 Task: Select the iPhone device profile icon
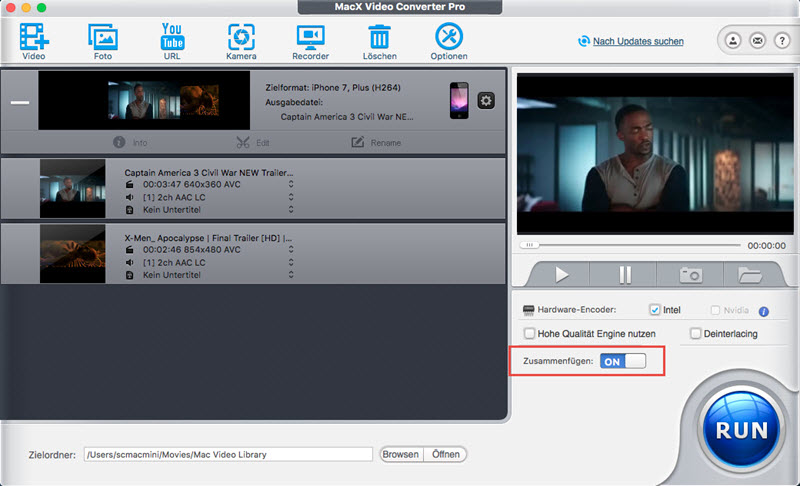point(459,100)
